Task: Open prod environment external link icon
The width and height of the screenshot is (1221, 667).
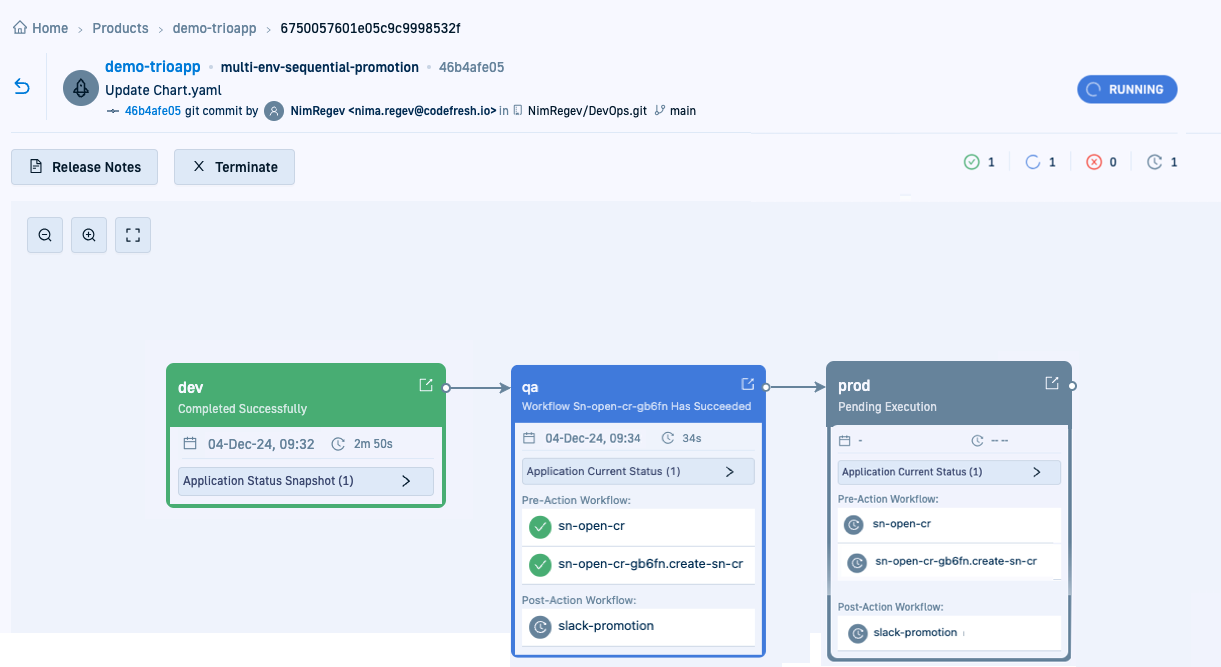Action: (x=1052, y=383)
